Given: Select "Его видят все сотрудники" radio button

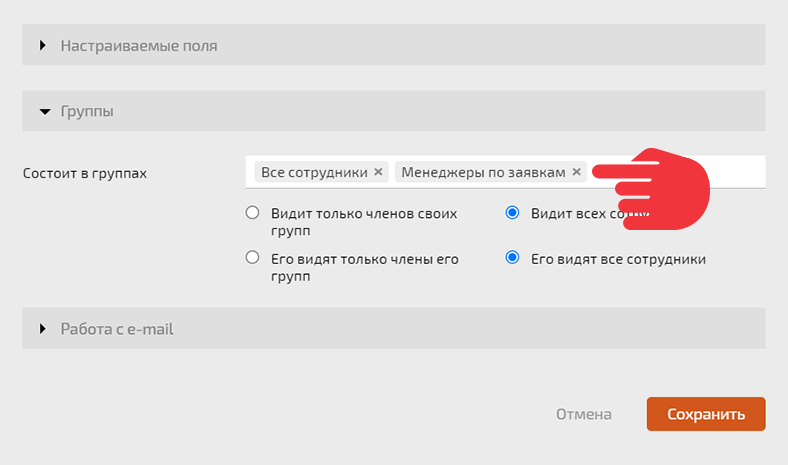Looking at the screenshot, I should point(513,258).
